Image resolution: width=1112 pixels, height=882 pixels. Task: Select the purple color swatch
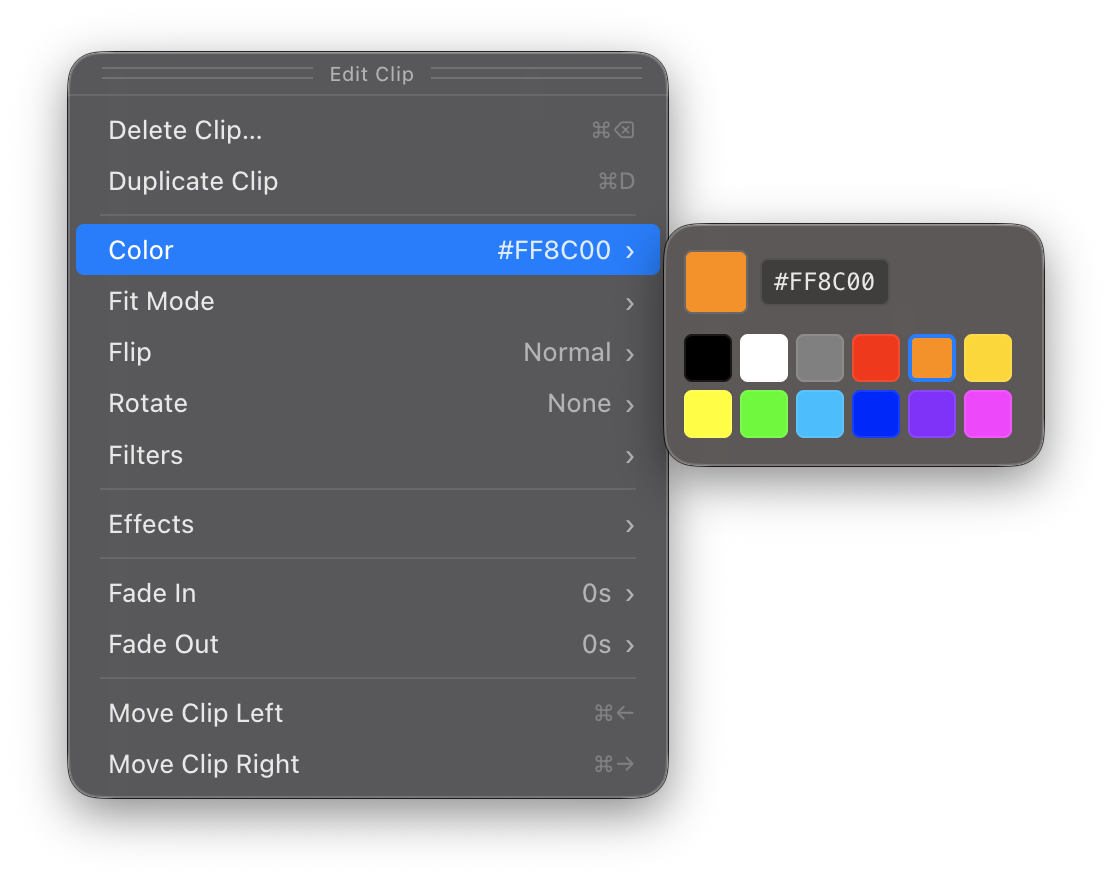coord(932,414)
